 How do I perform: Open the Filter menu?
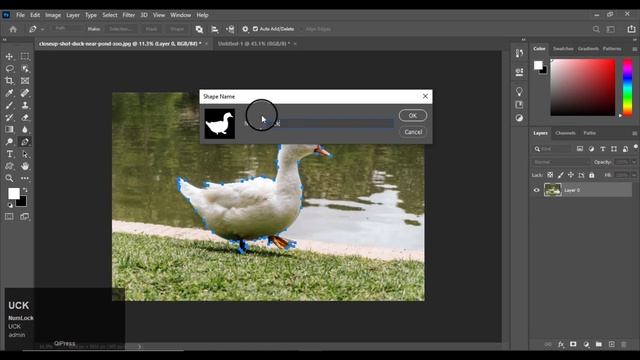coord(129,15)
